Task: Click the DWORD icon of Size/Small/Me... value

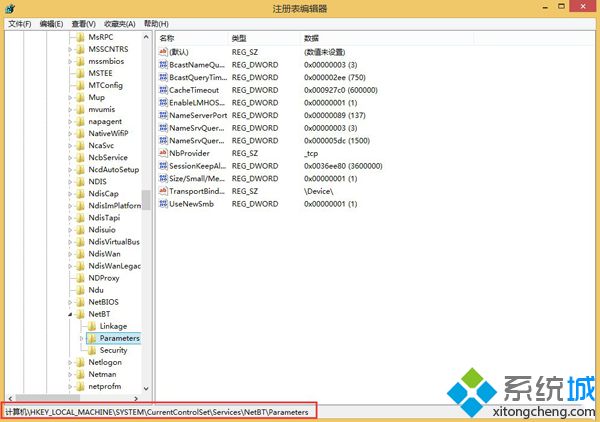Action: coord(163,178)
